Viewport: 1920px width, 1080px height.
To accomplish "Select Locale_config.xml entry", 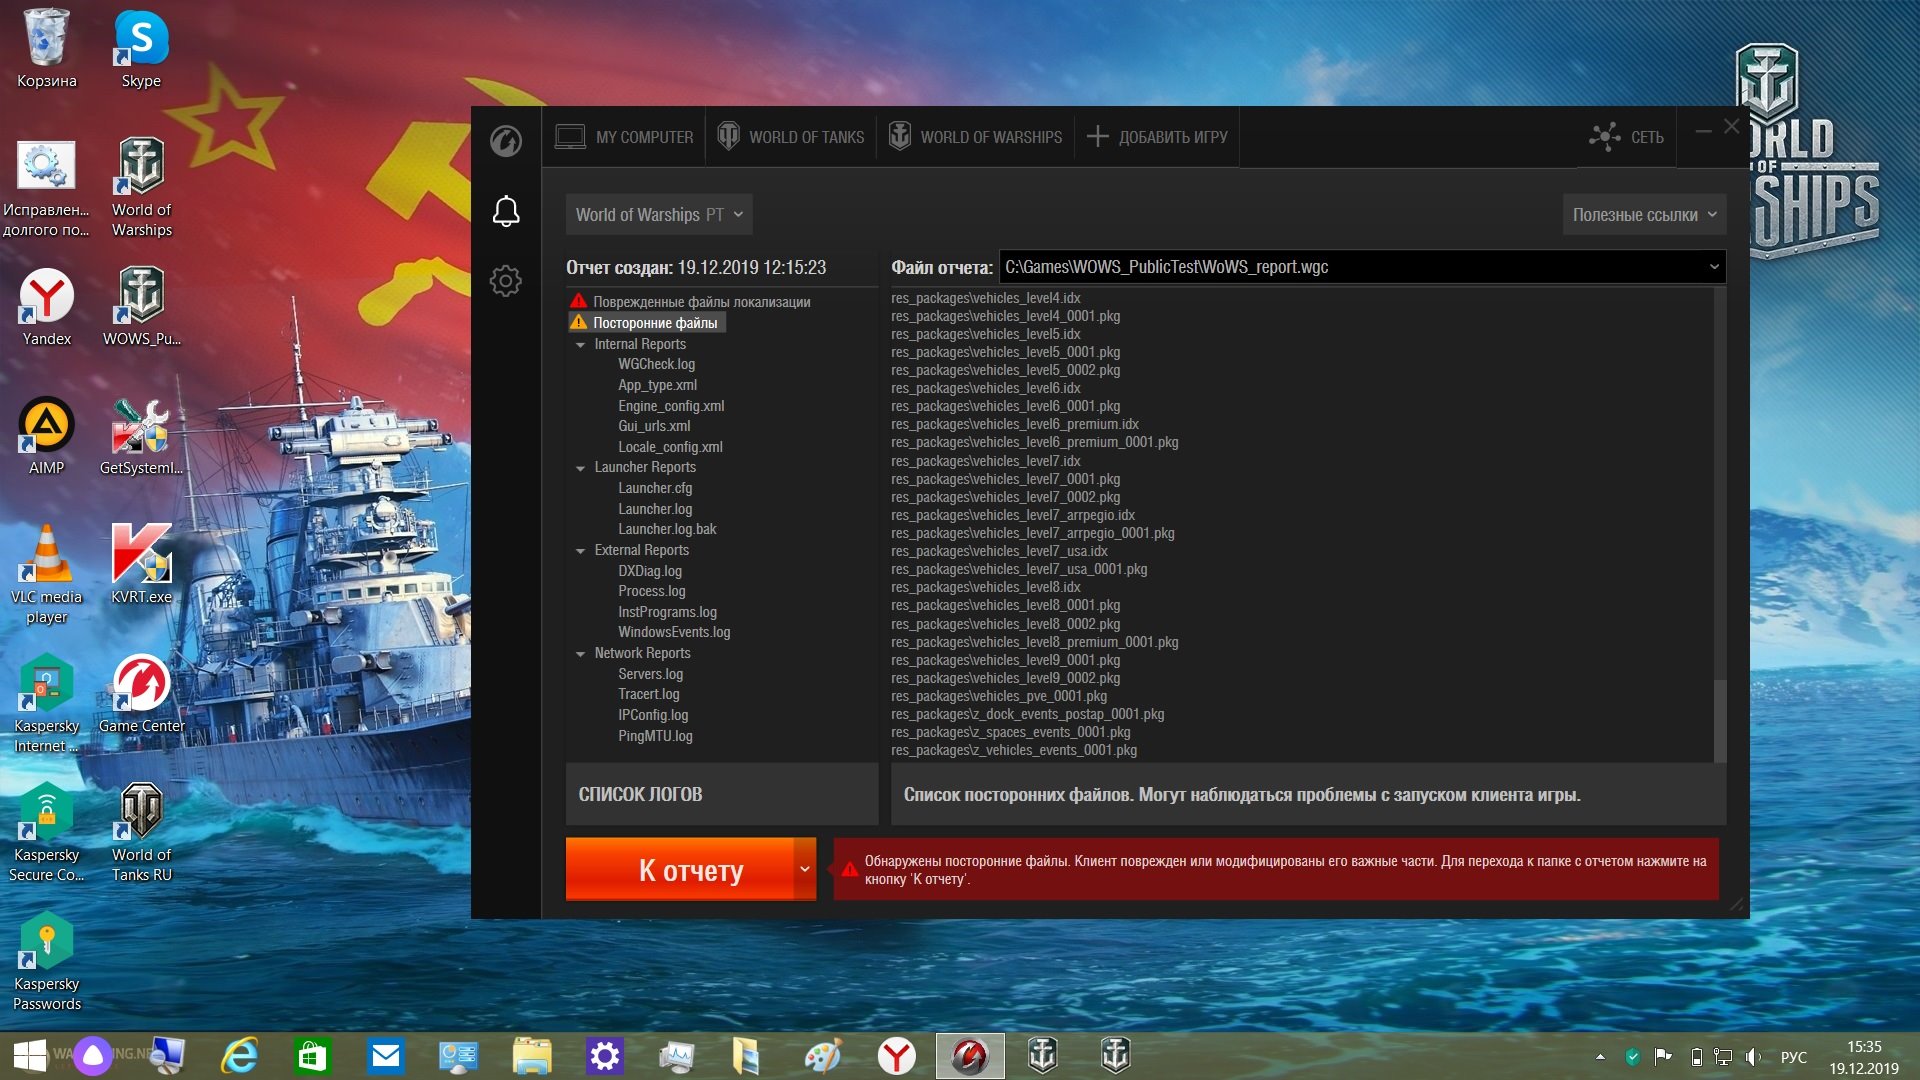I will tap(670, 447).
